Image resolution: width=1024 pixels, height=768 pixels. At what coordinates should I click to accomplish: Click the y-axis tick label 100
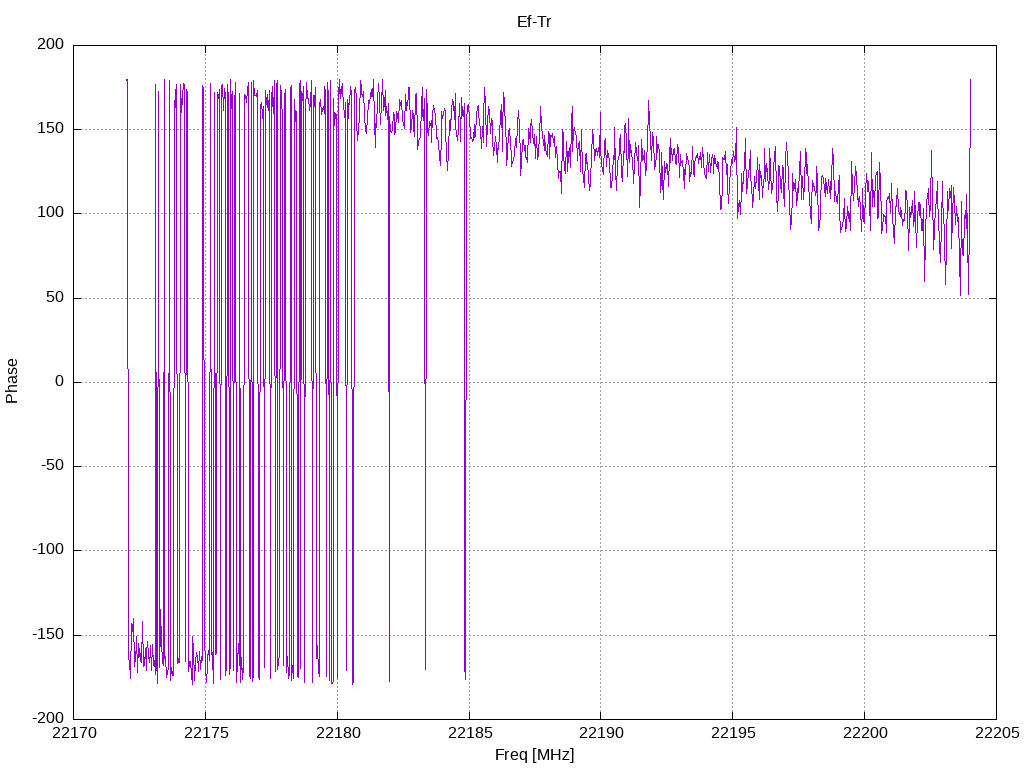click(x=51, y=213)
